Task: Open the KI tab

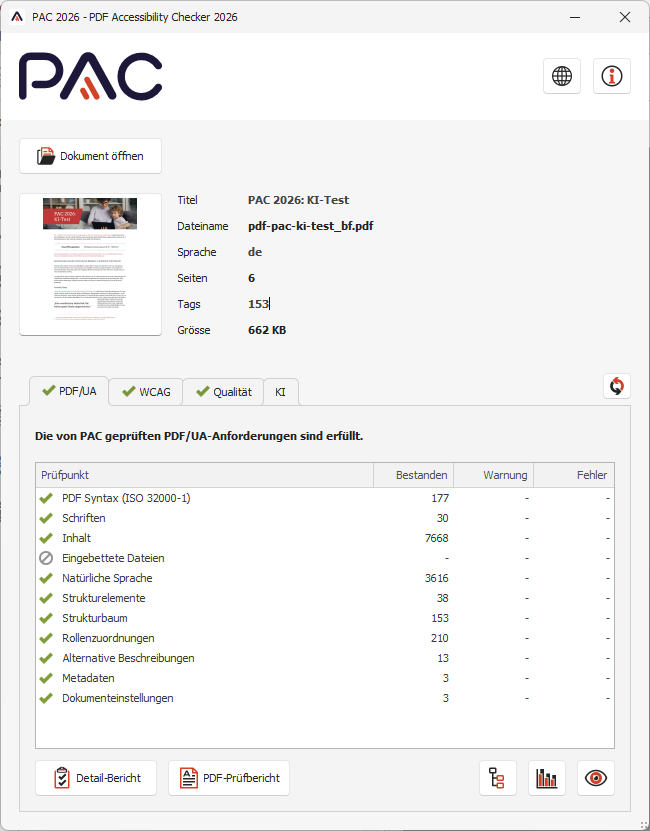Action: coord(281,392)
